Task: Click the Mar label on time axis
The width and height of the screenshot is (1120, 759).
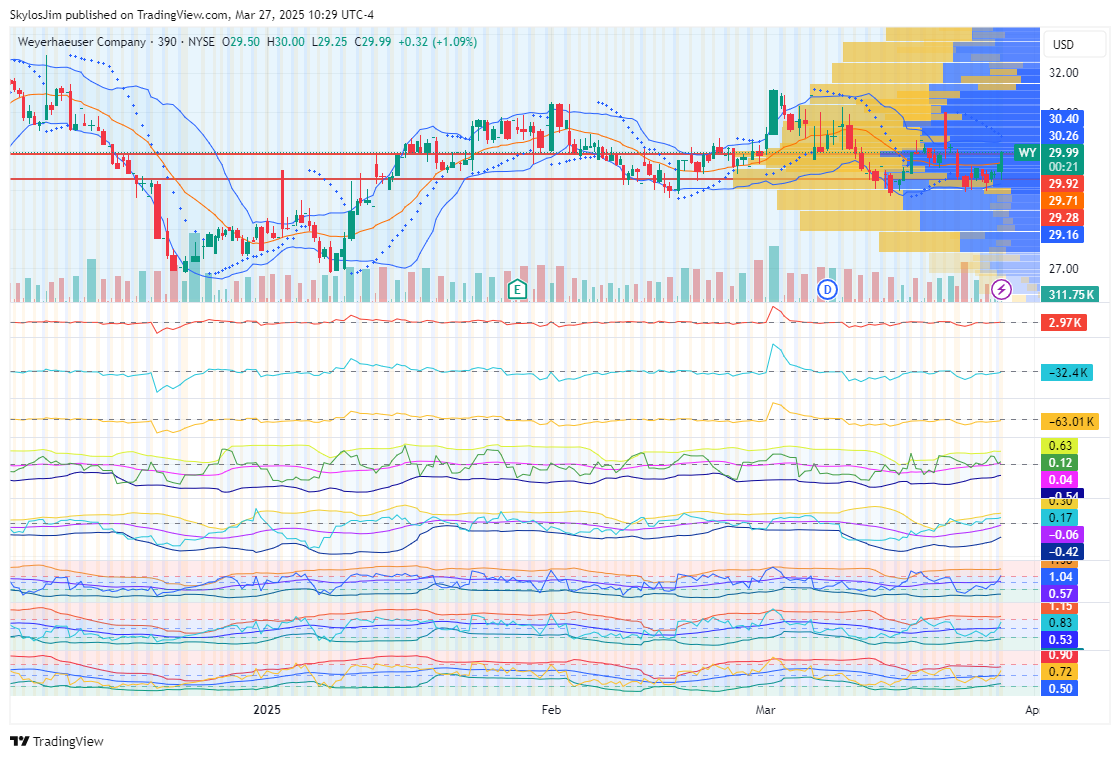Action: point(766,710)
